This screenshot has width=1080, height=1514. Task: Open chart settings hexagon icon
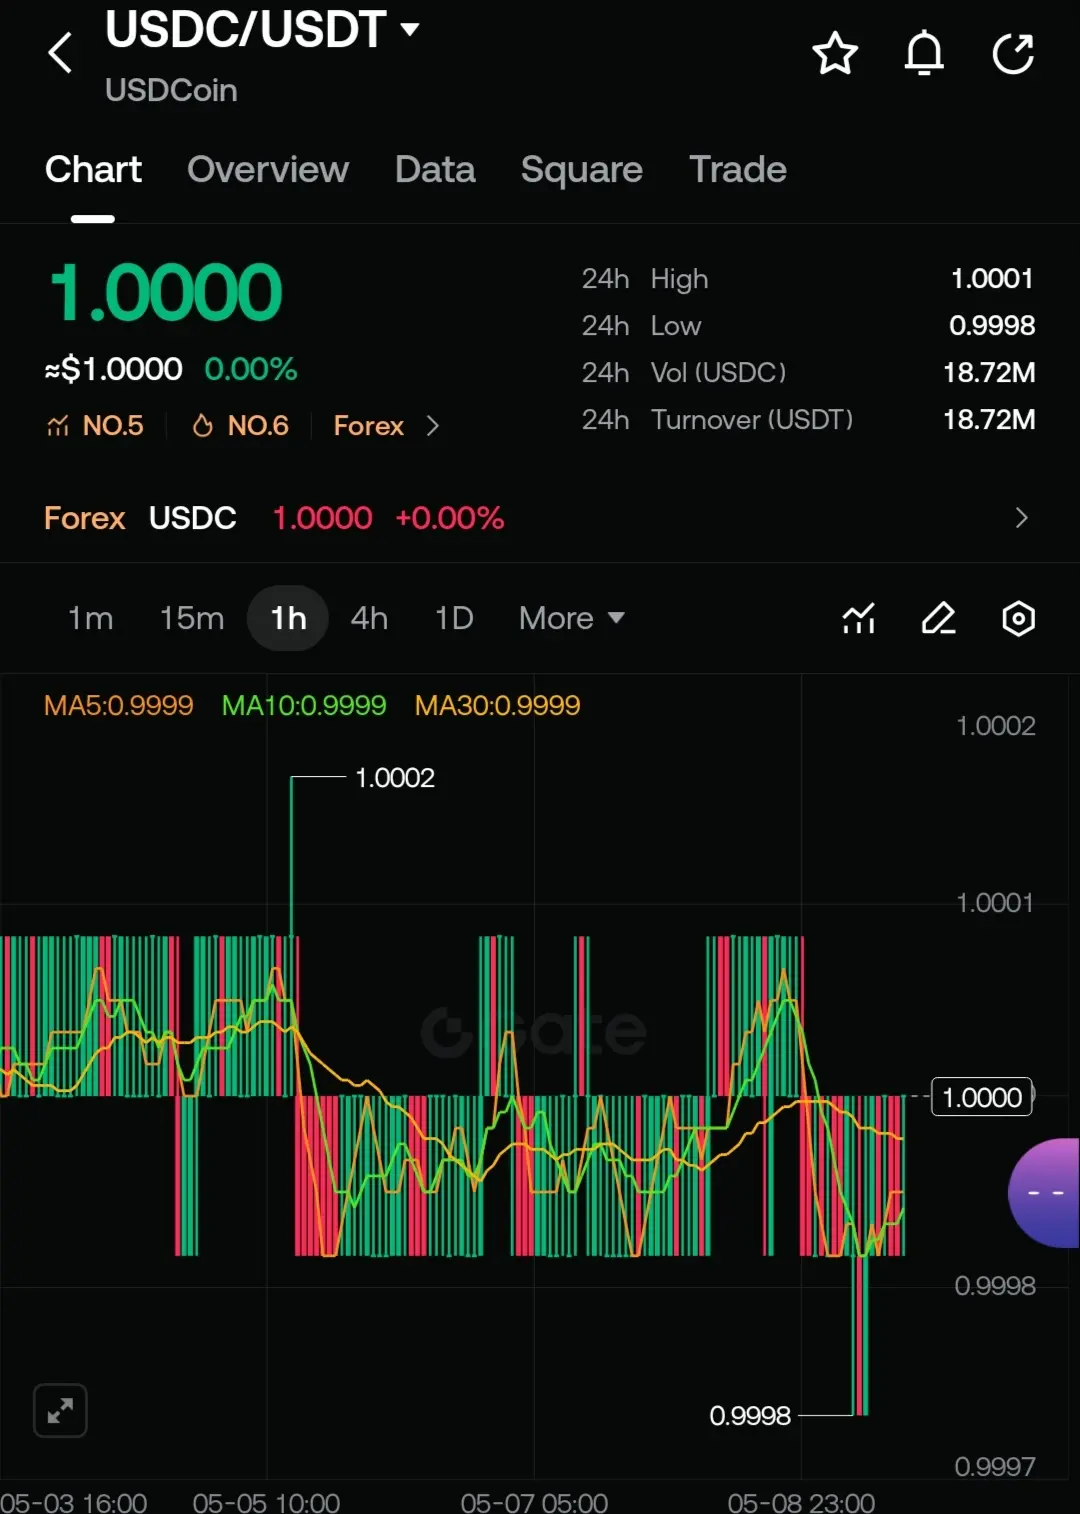[1018, 619]
